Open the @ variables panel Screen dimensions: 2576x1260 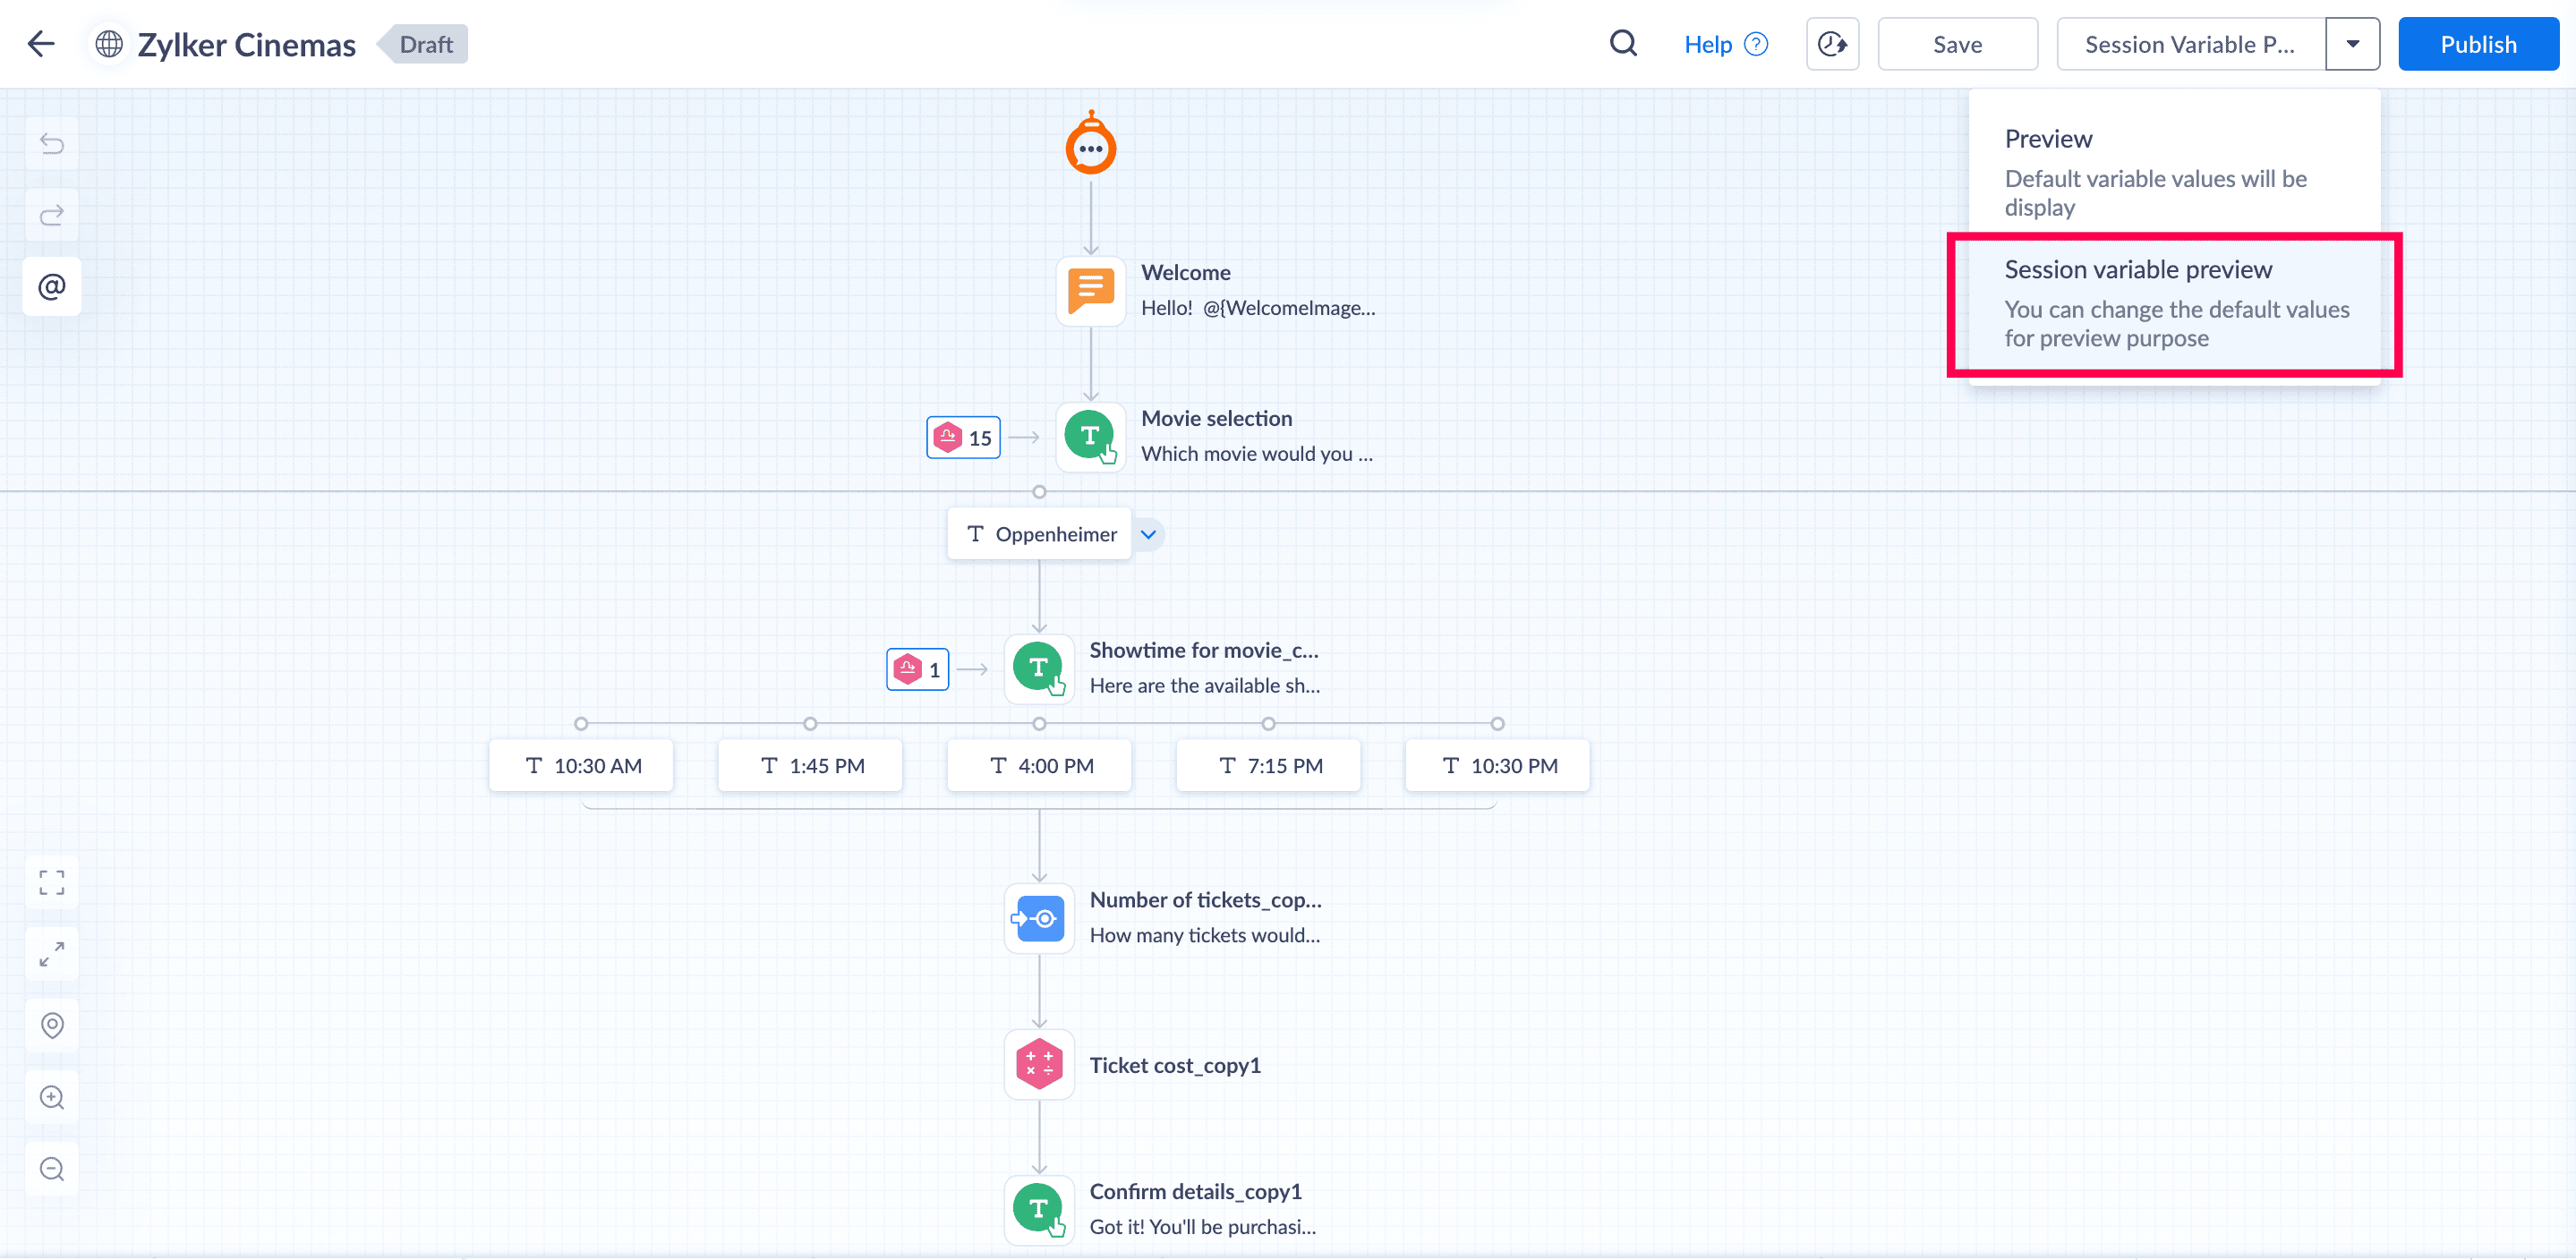(x=52, y=287)
